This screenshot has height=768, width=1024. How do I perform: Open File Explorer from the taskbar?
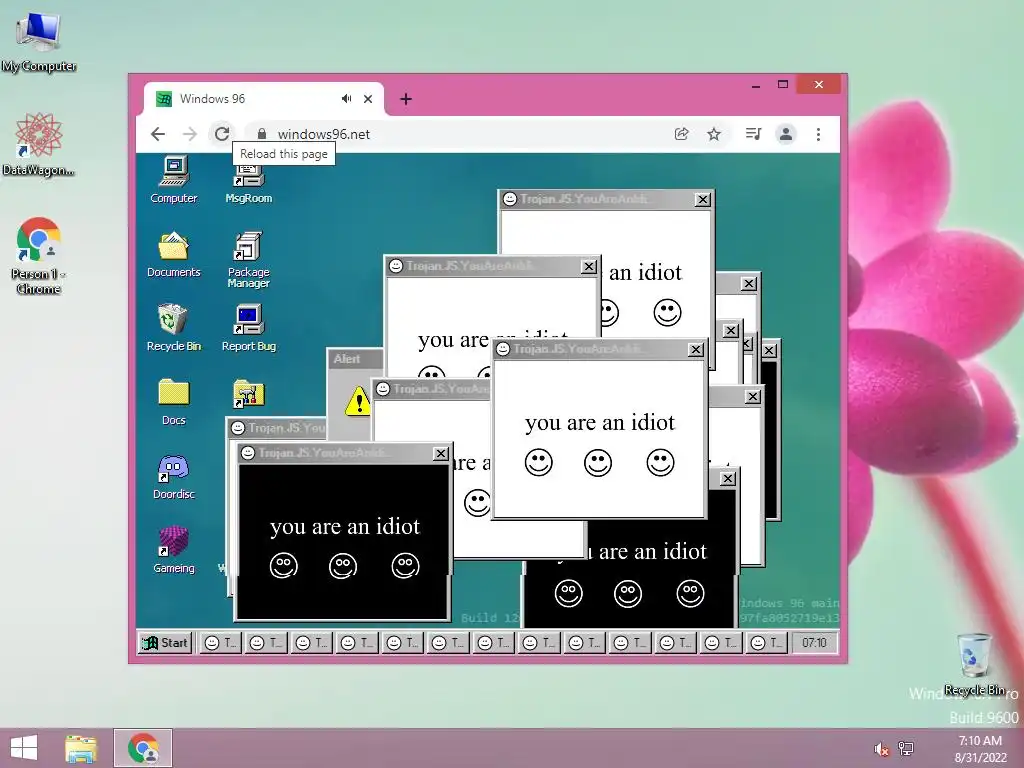(81, 748)
